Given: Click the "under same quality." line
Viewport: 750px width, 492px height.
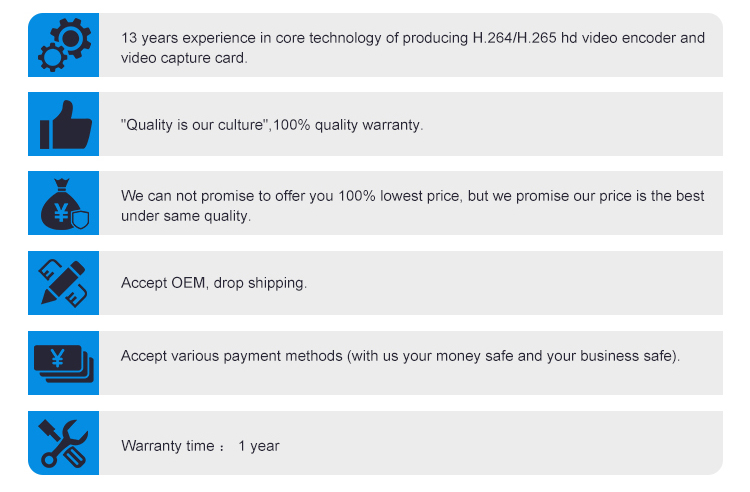Looking at the screenshot, I should (186, 215).
